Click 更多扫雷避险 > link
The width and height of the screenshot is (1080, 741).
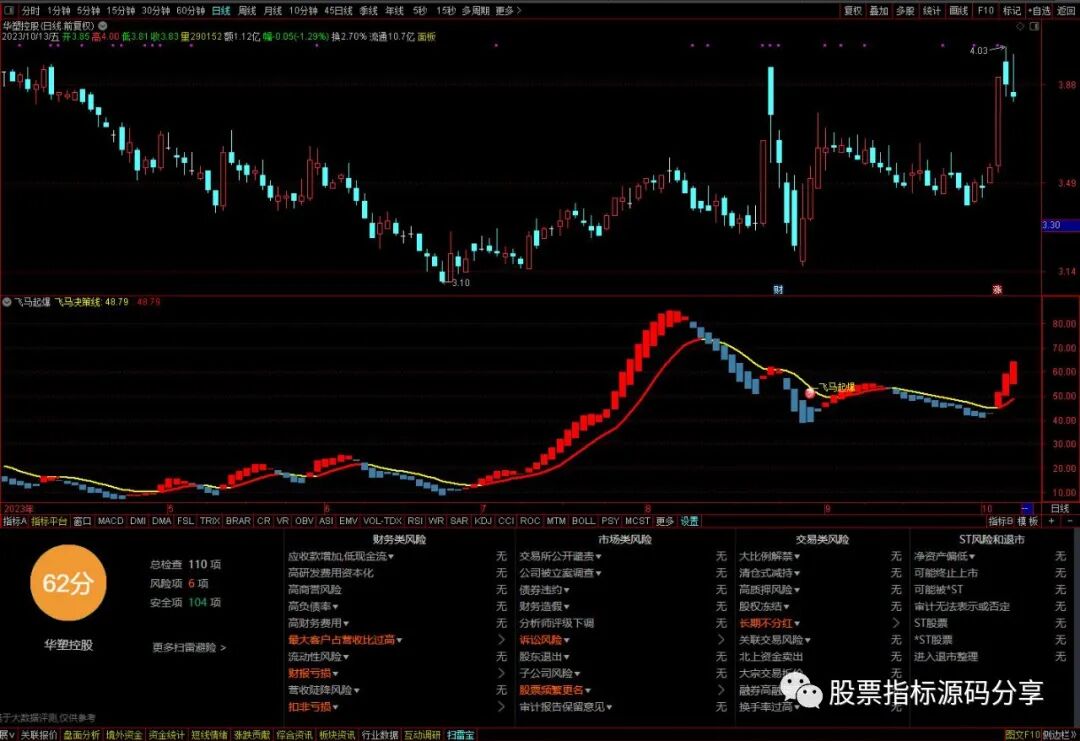tap(189, 647)
